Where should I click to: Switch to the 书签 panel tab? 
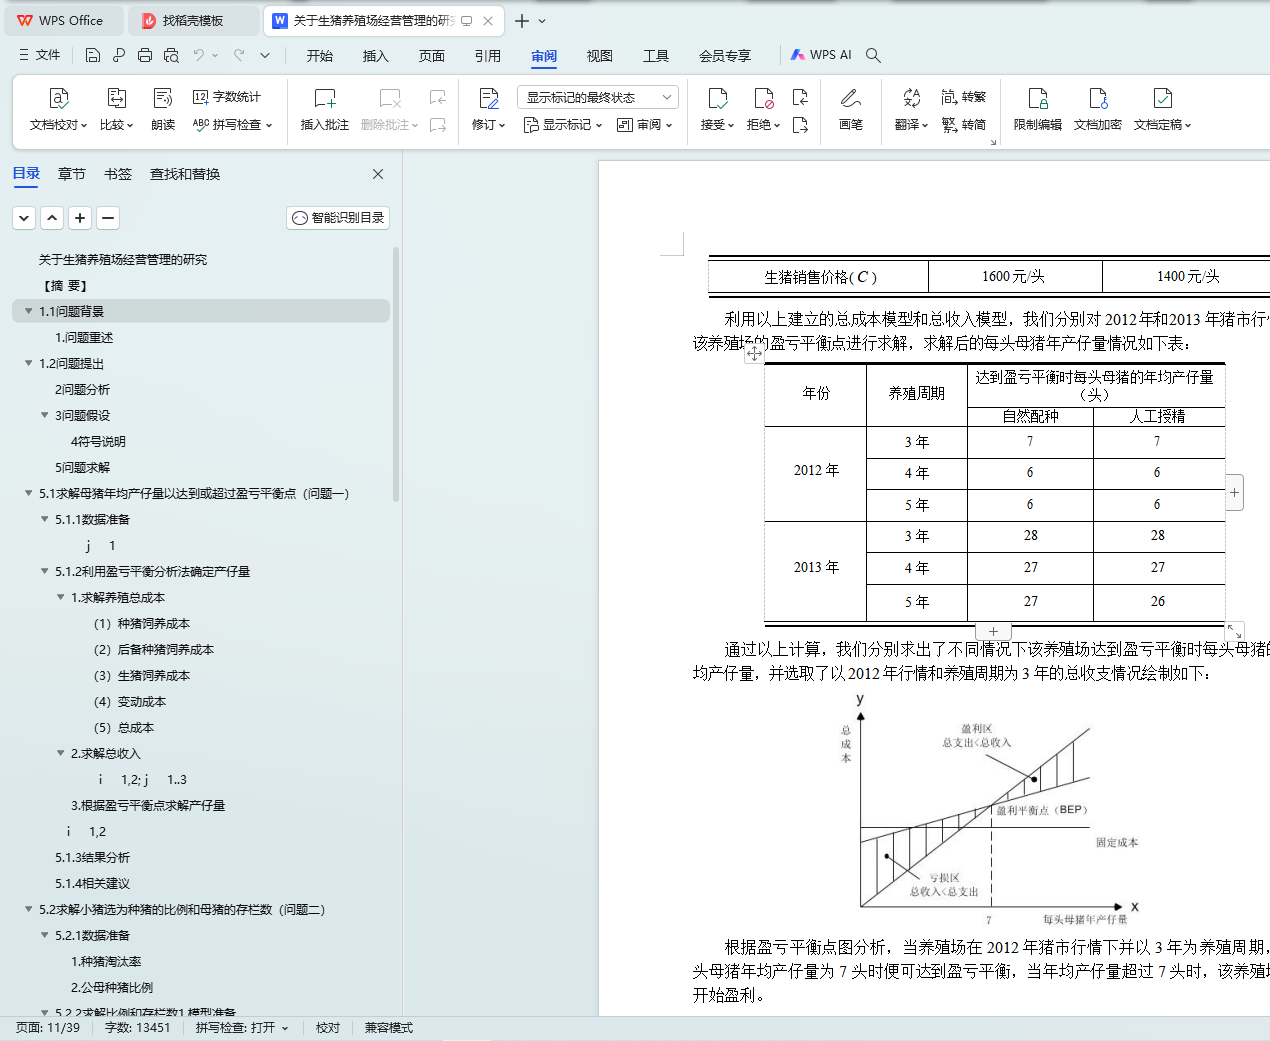click(118, 174)
